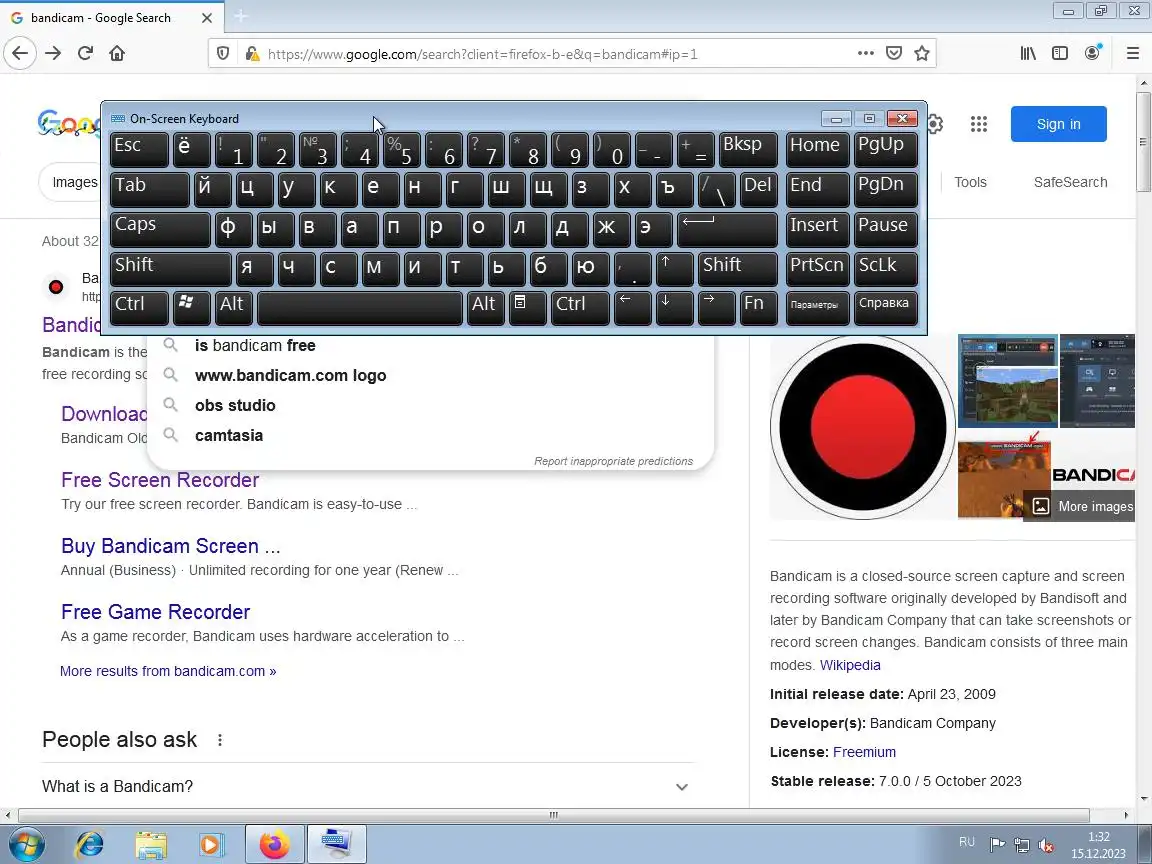Viewport: 1152px width, 864px height.
Task: Open the Free Game Recorder link
Action: (155, 612)
